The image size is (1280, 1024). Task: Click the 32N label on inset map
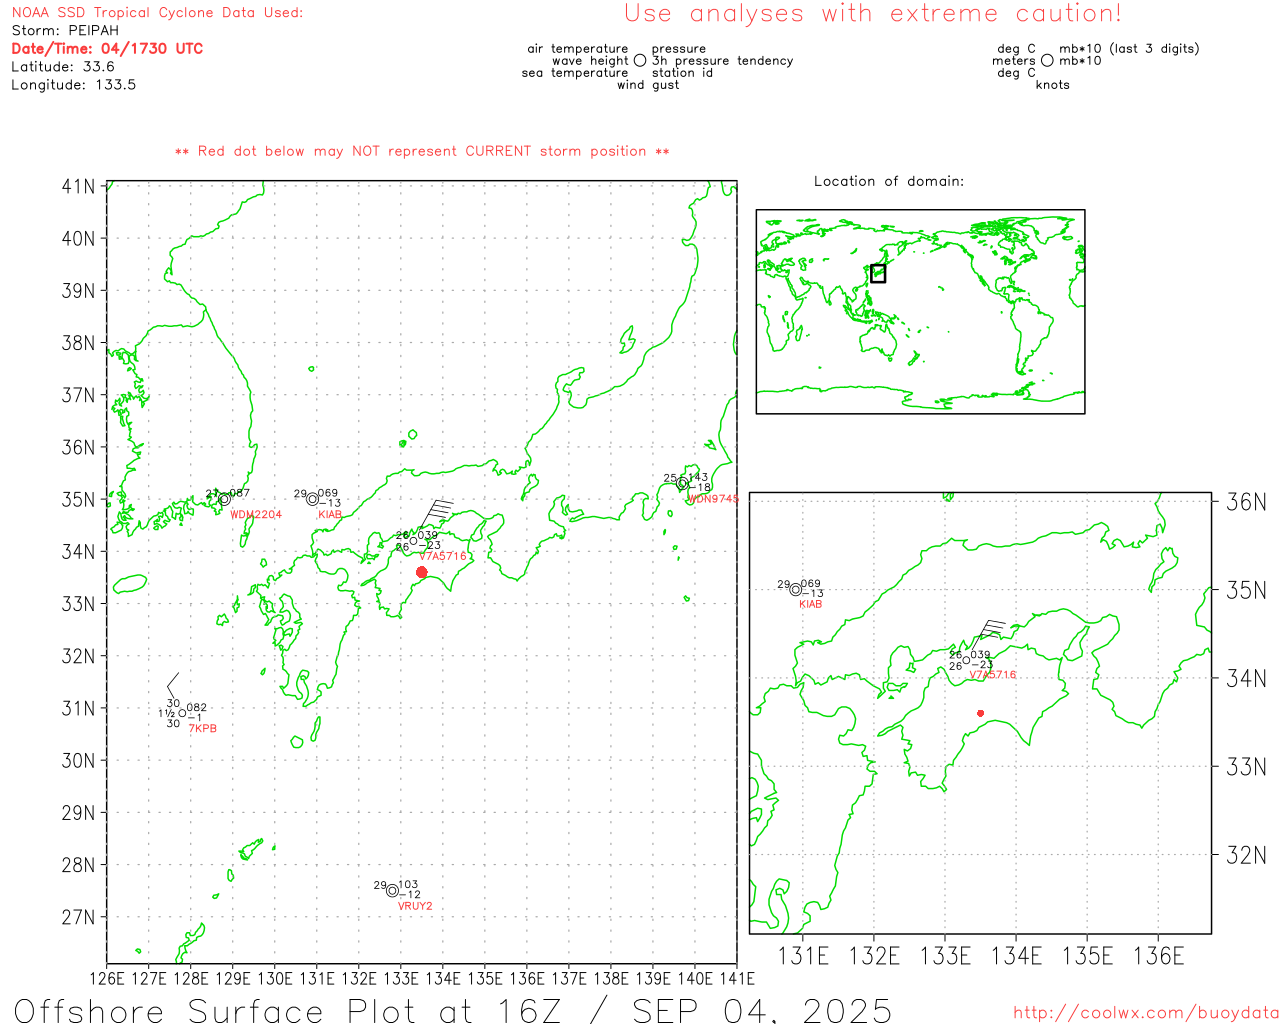[1246, 855]
